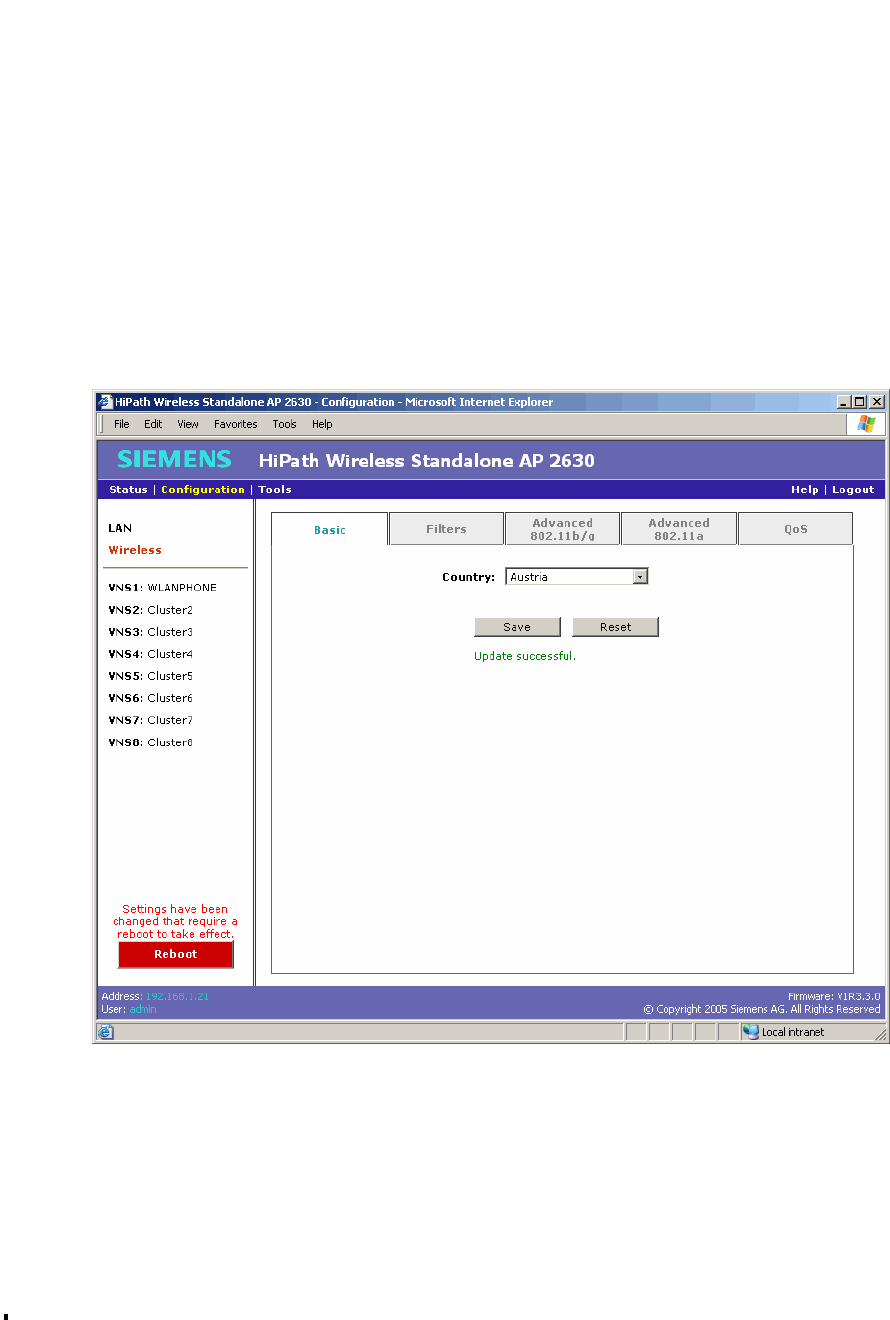This screenshot has width=890, height=1320.
Task: Open the File menu
Action: (x=121, y=424)
